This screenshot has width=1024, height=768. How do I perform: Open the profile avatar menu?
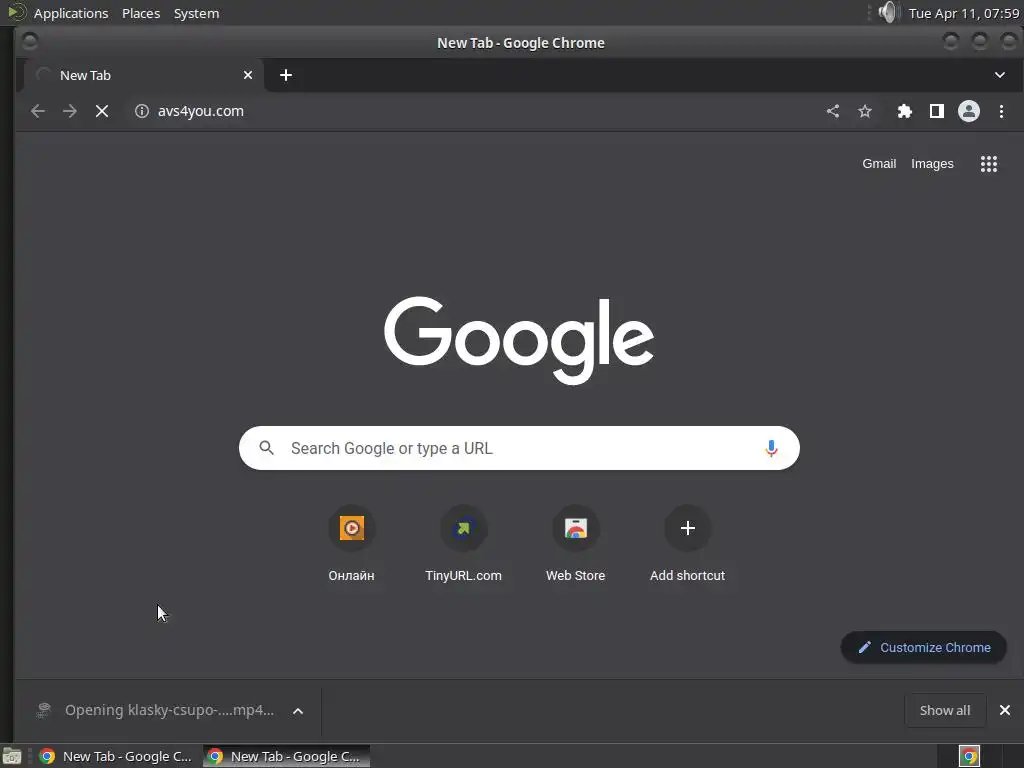968,111
